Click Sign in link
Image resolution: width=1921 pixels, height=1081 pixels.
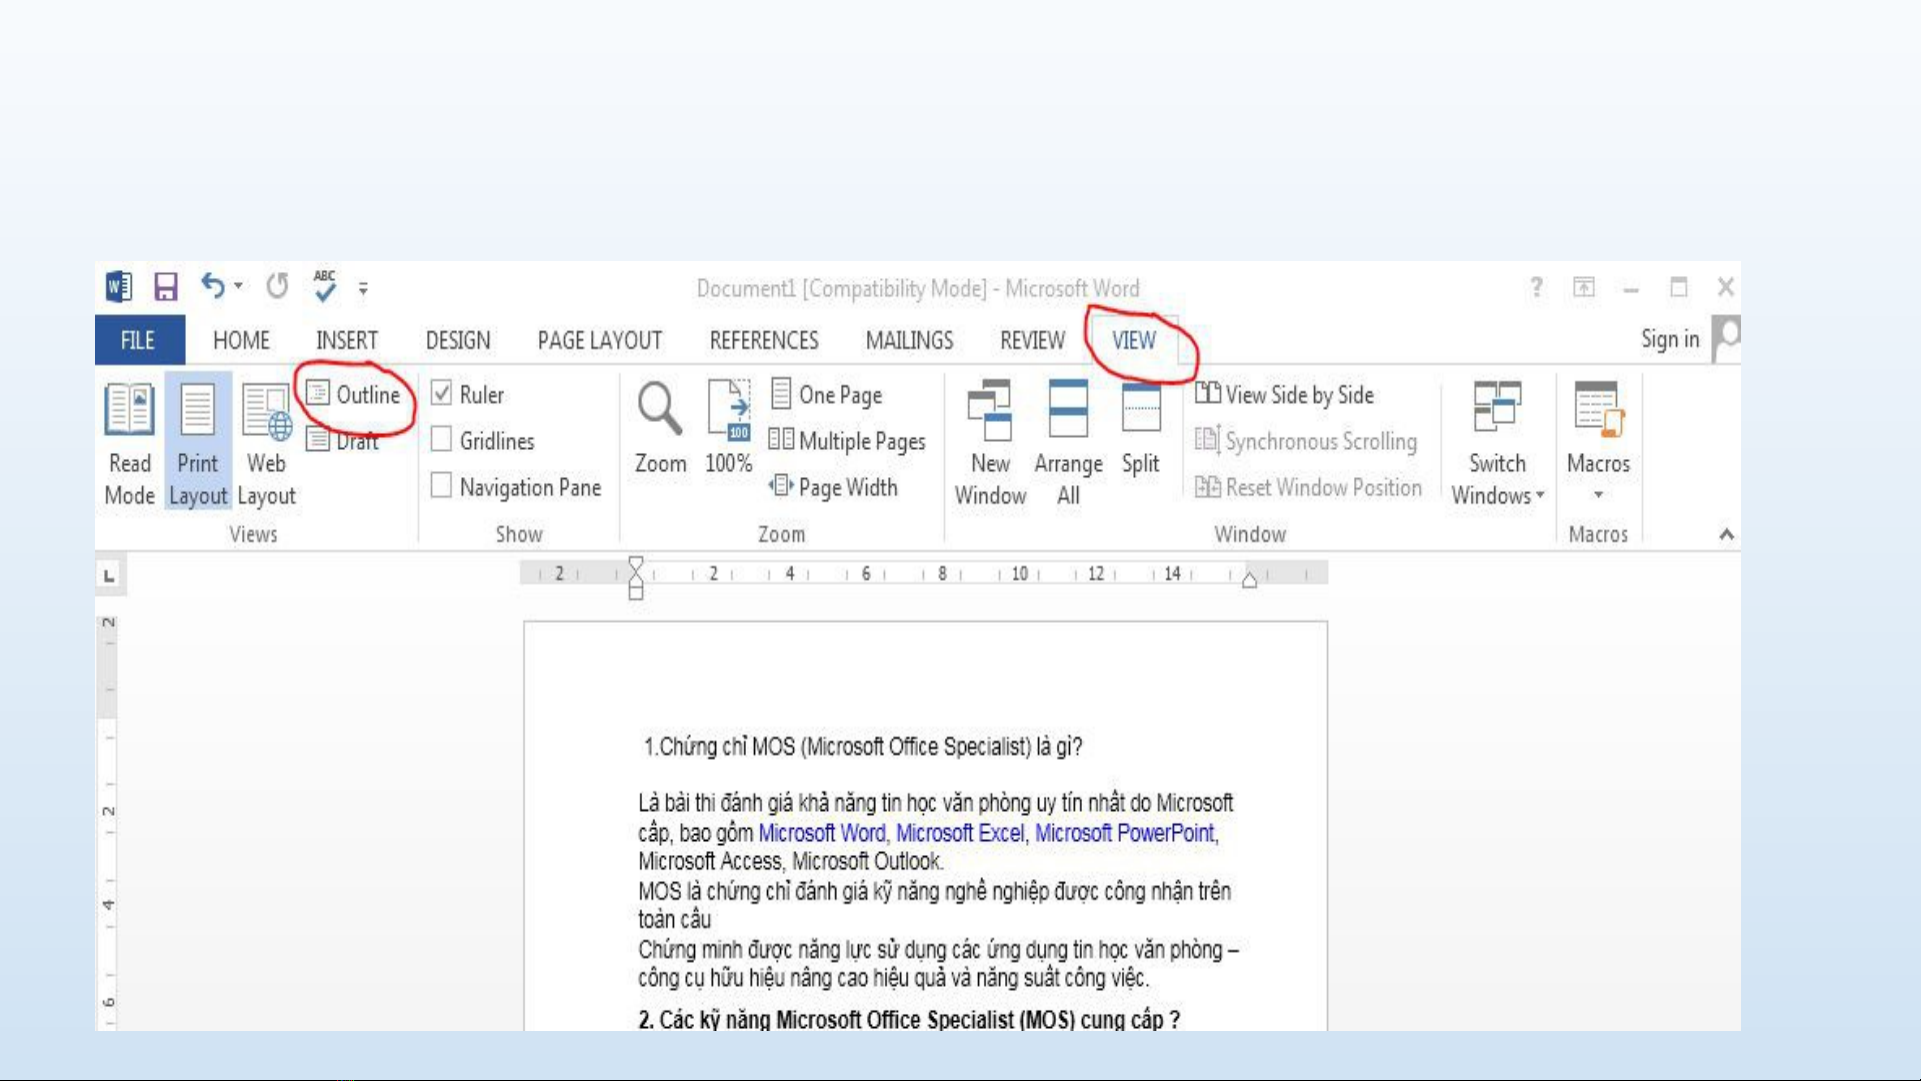pyautogui.click(x=1669, y=339)
